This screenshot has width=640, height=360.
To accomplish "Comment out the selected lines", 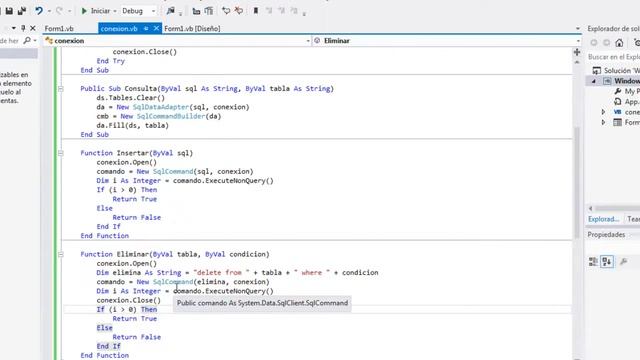I will 226,11.
